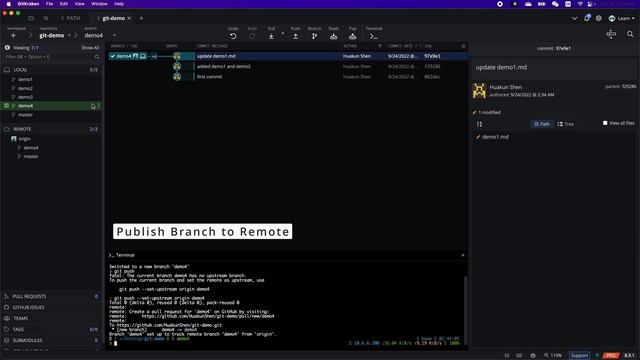Open the View menu

(x=79, y=4)
